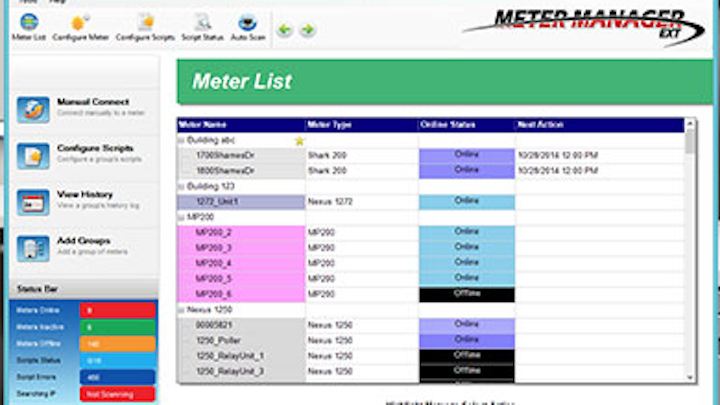Sort by the Next Action column header

pyautogui.click(x=600, y=125)
